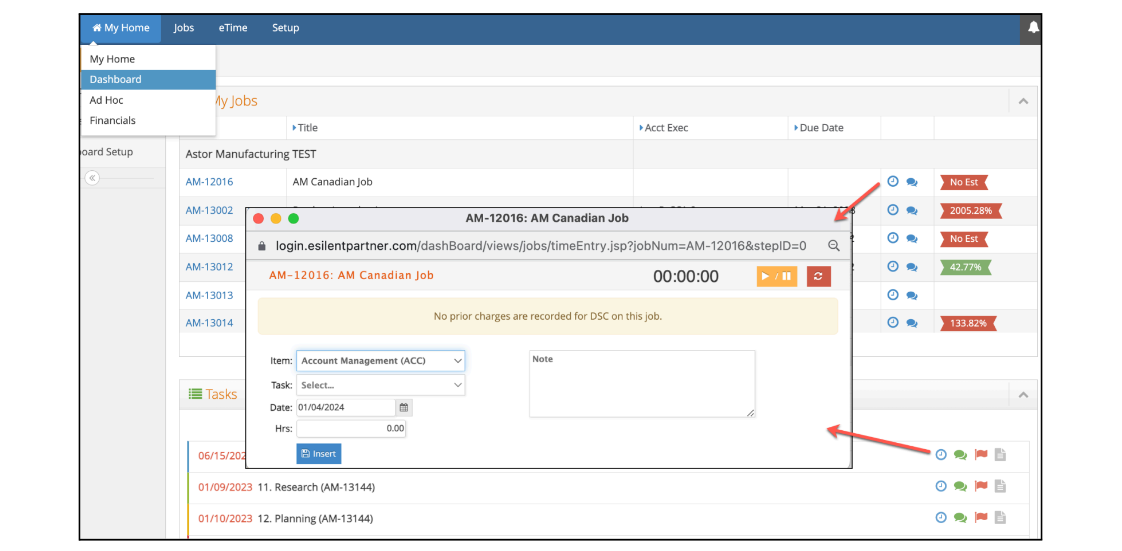Open the Setup menu

point(286,28)
